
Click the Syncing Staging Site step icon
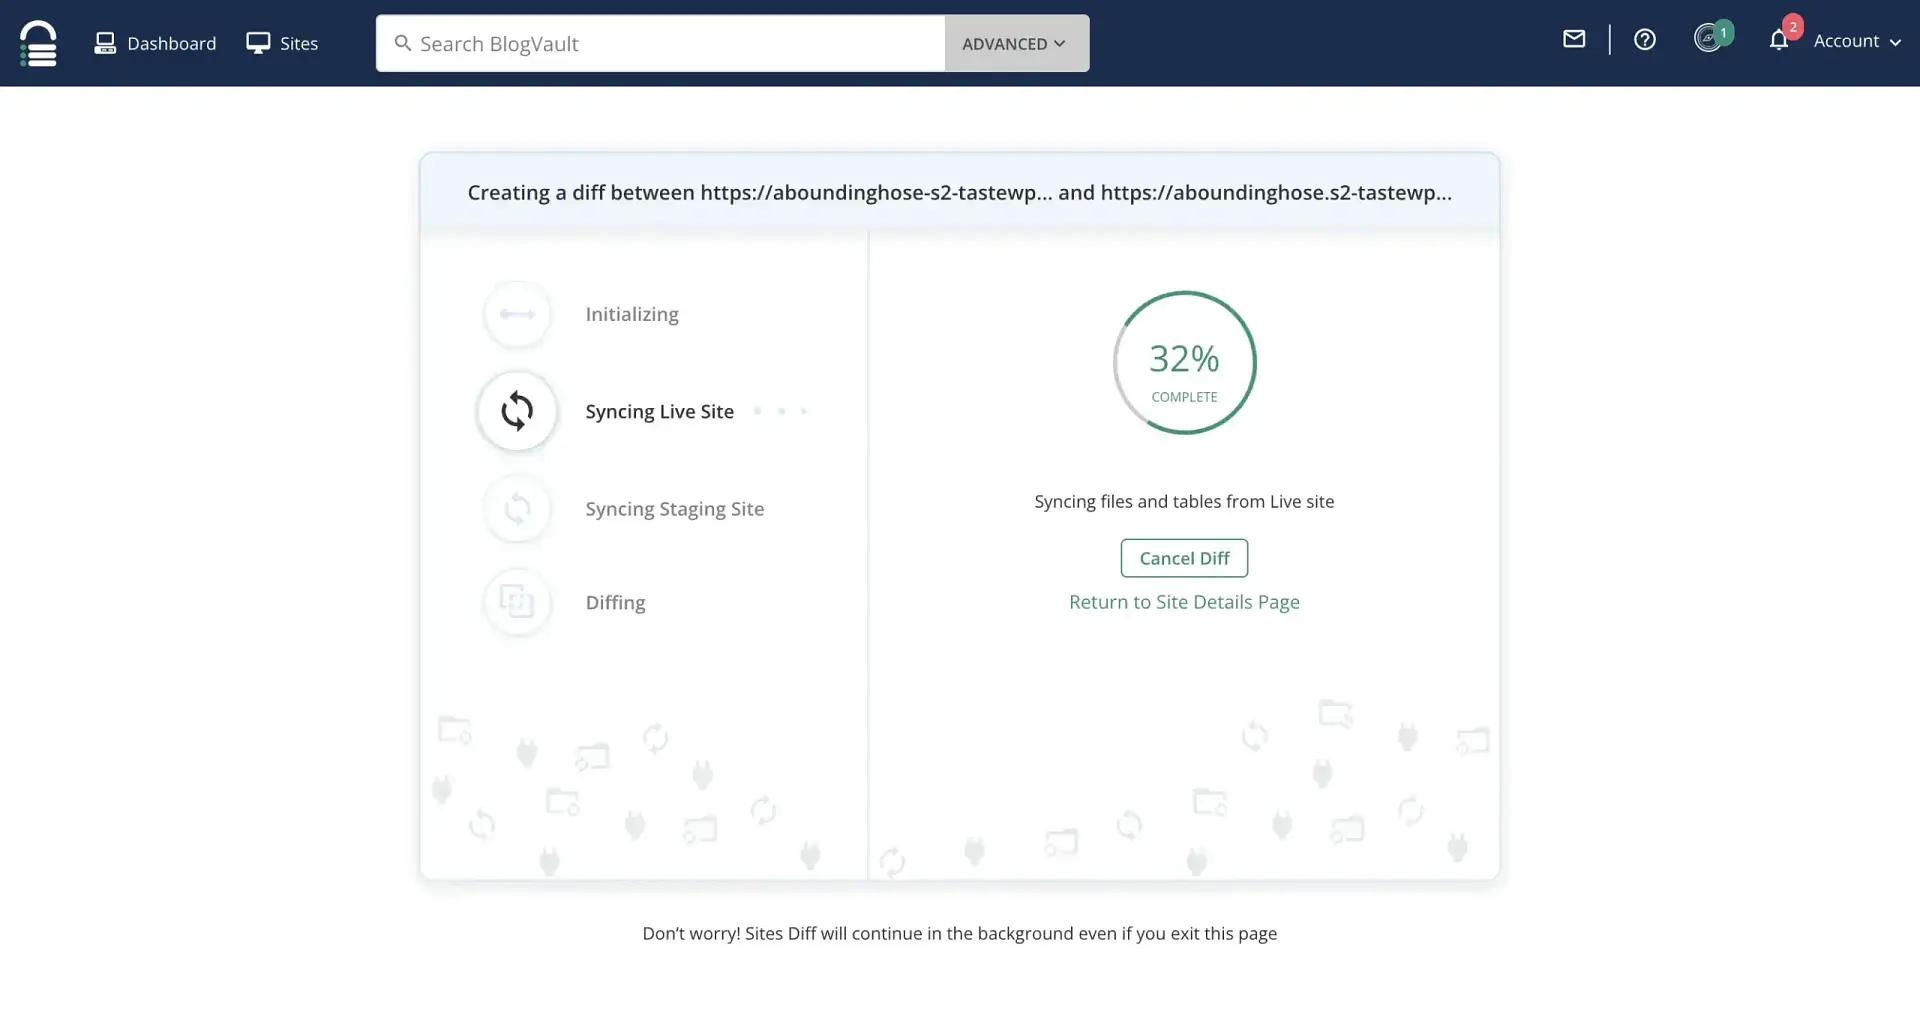pyautogui.click(x=517, y=509)
